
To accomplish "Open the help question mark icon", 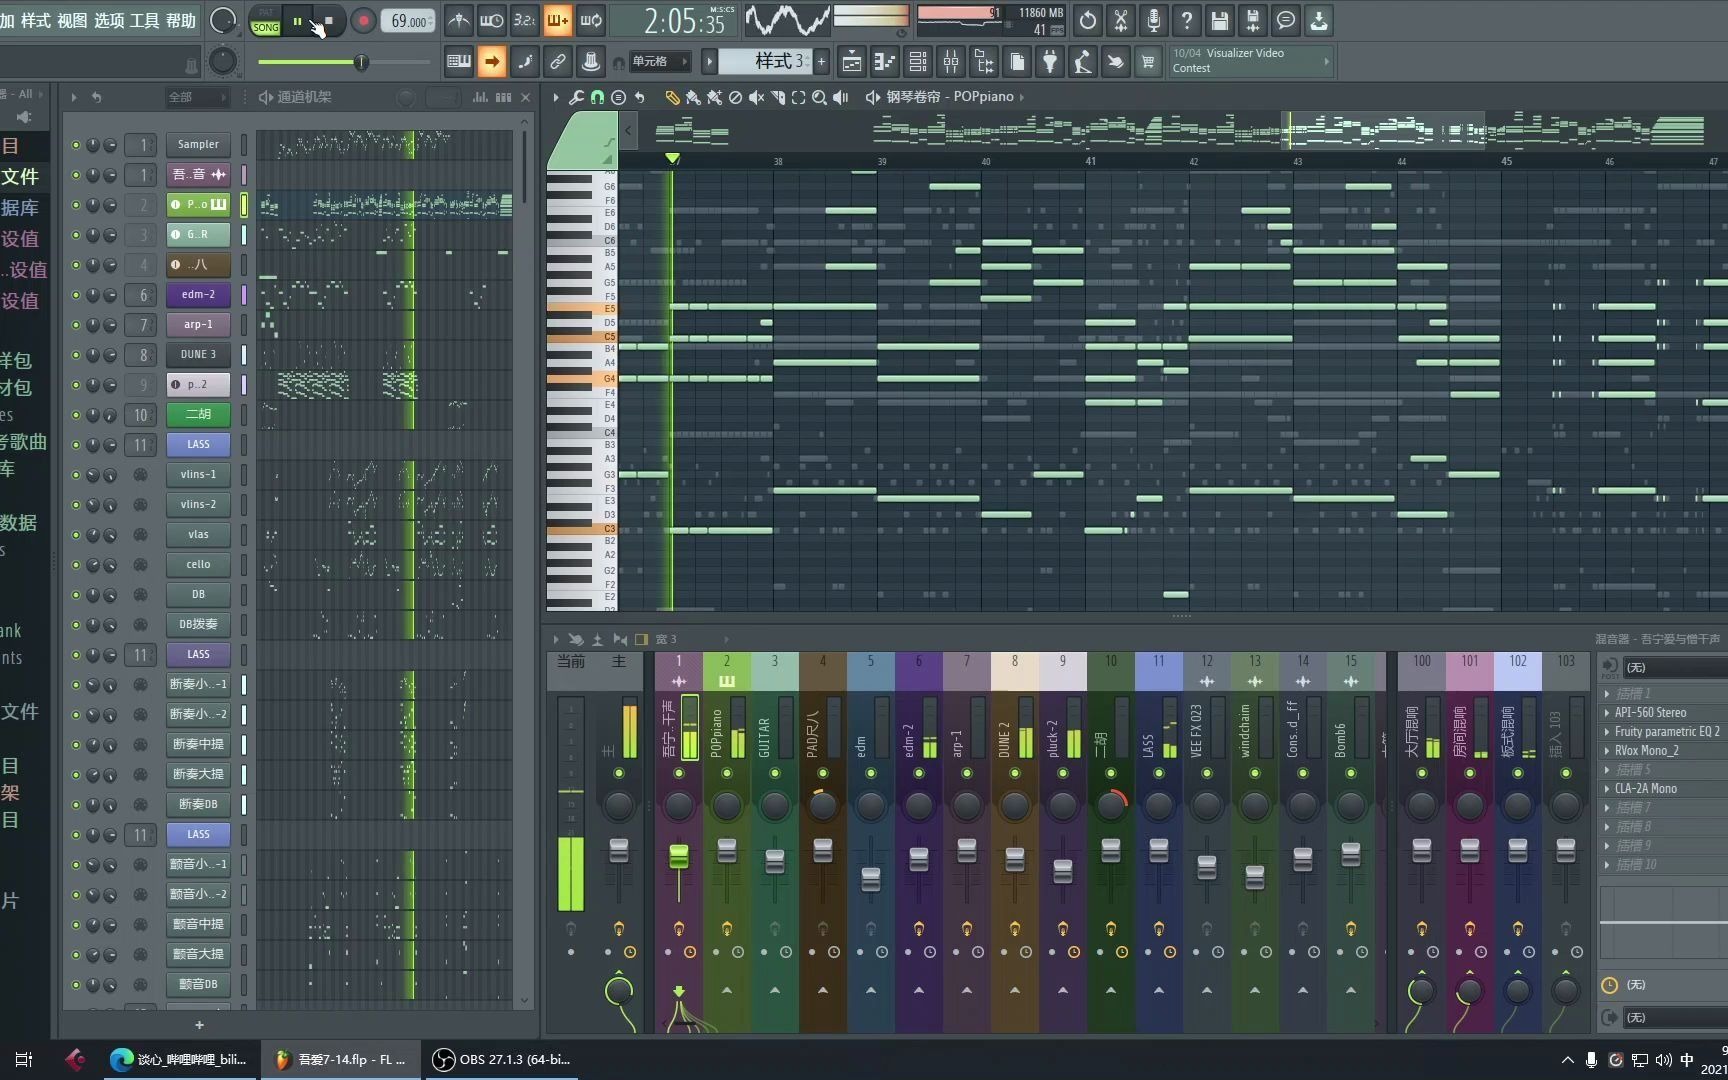I will click(1187, 20).
